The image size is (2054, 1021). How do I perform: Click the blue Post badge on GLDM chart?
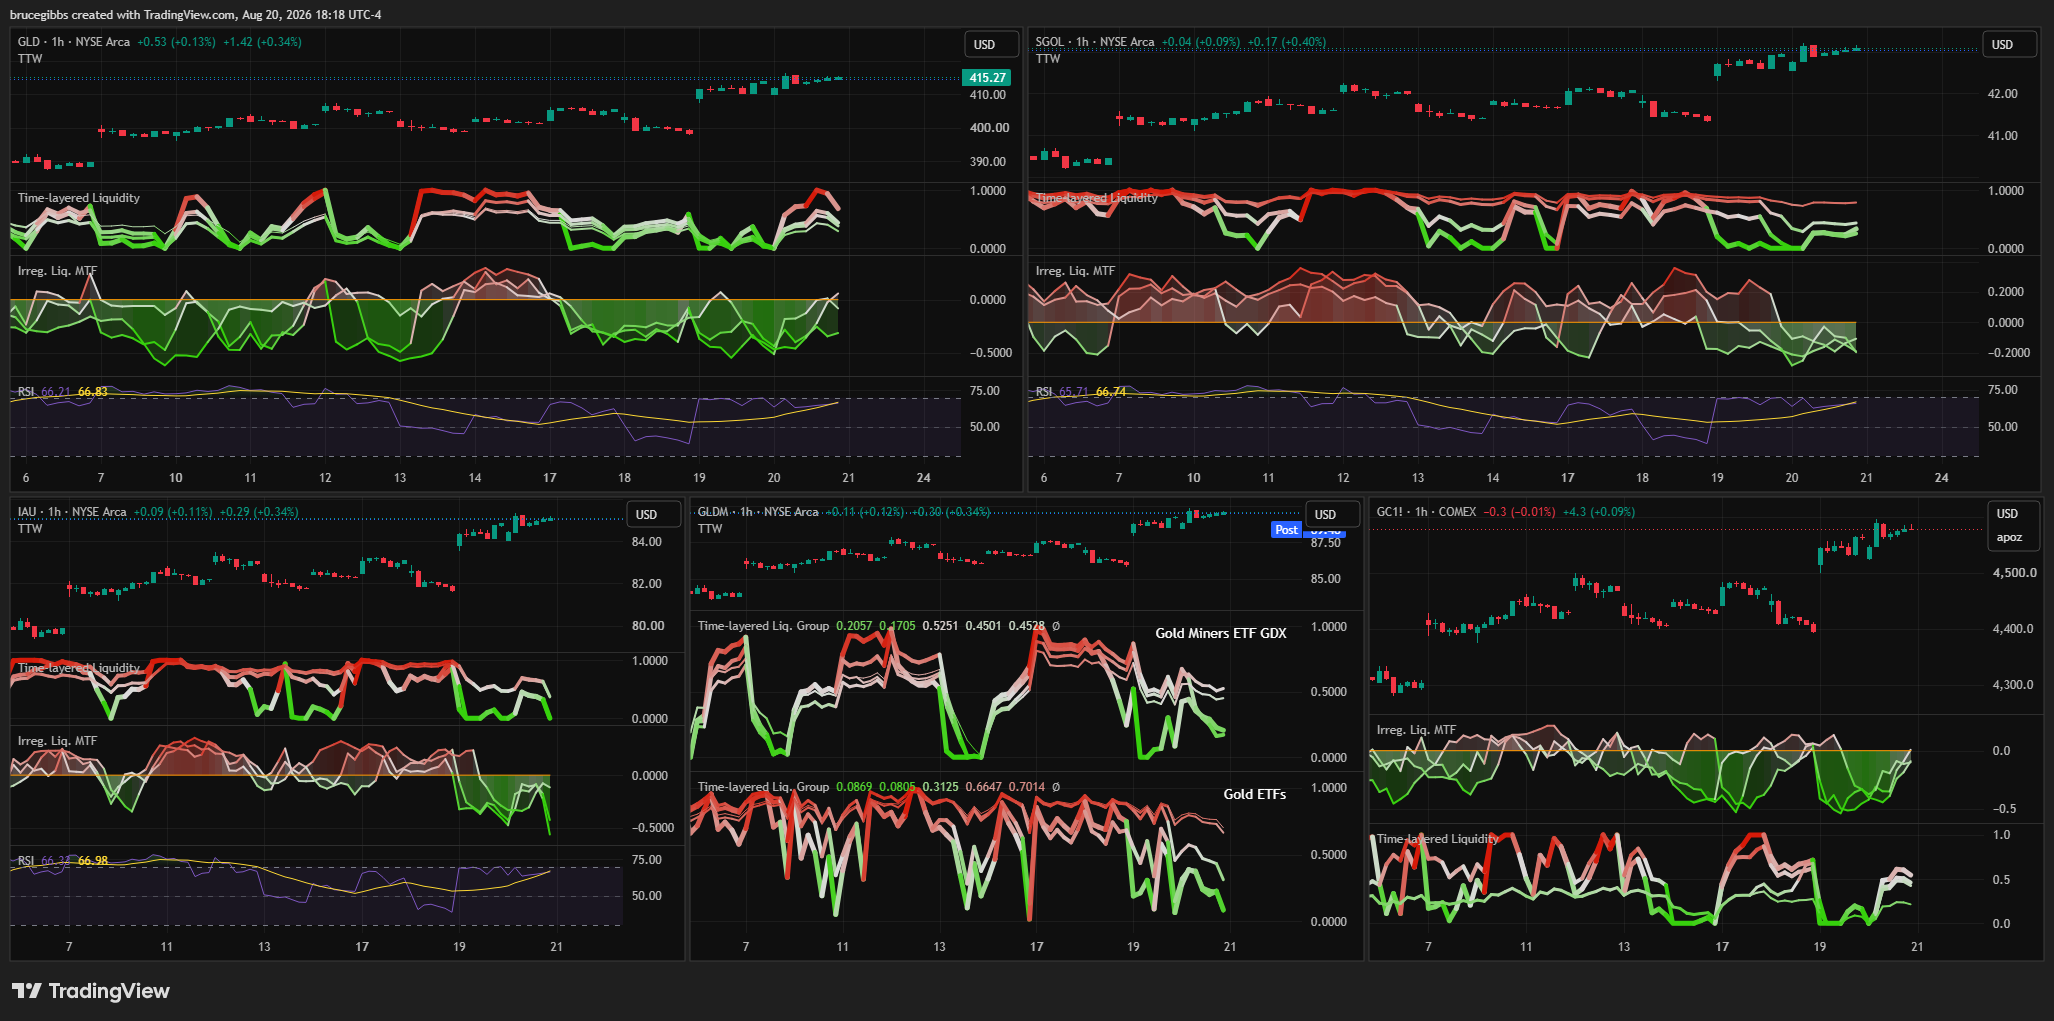point(1287,530)
